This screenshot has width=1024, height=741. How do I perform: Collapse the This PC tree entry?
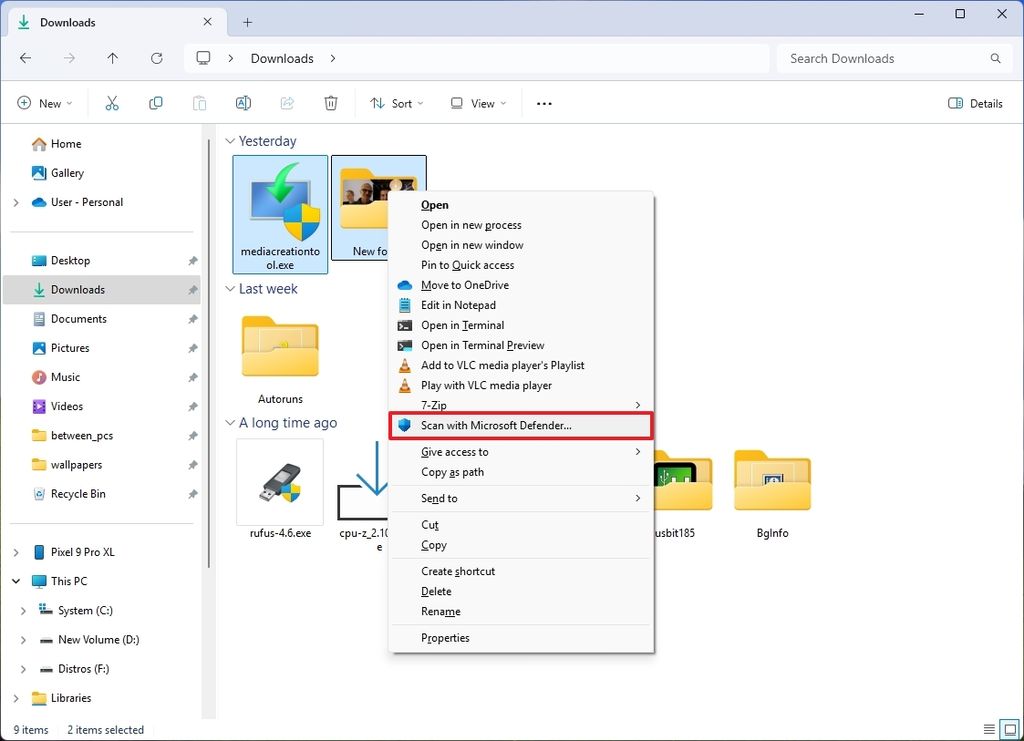point(14,580)
